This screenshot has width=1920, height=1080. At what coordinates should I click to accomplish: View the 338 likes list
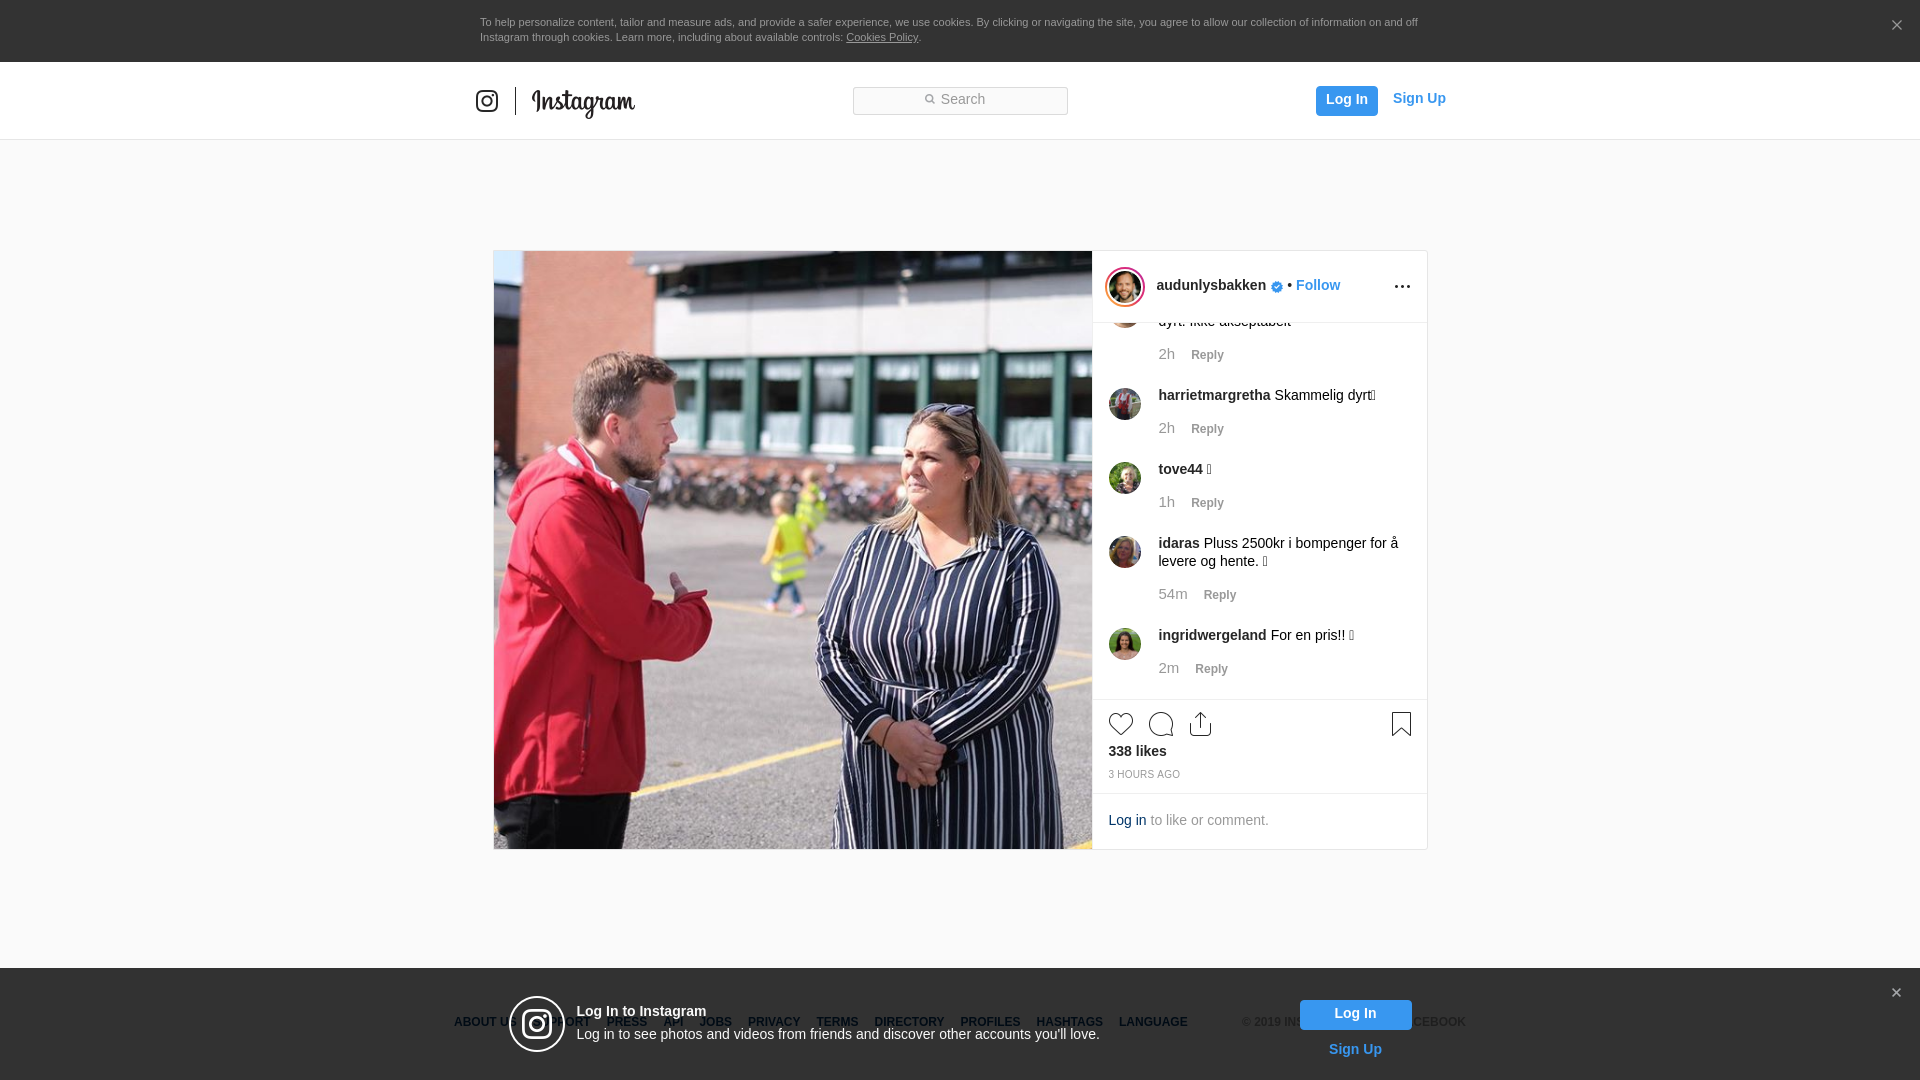(1137, 751)
